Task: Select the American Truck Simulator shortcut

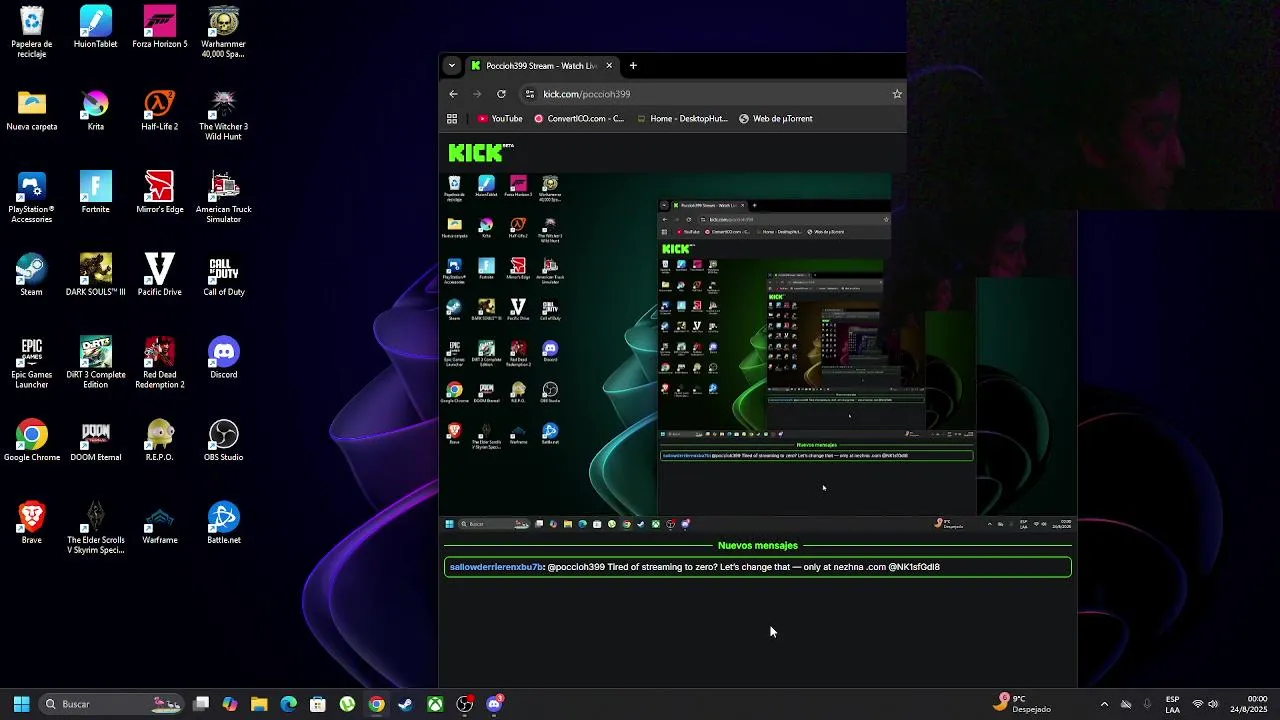Action: coord(224,198)
